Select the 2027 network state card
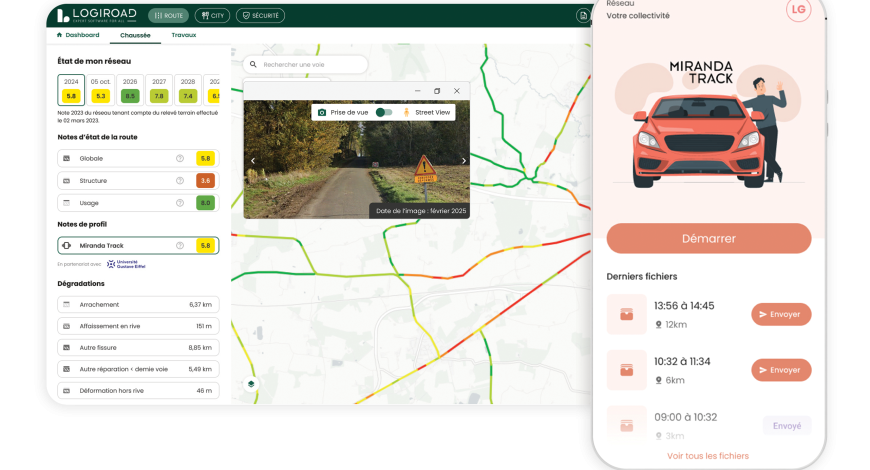The width and height of the screenshot is (870, 470). (159, 89)
